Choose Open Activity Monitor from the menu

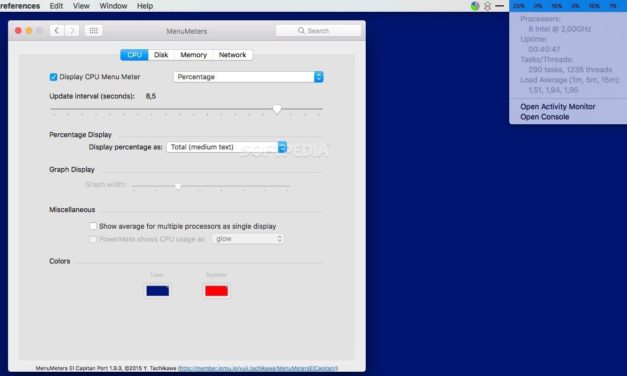click(557, 106)
